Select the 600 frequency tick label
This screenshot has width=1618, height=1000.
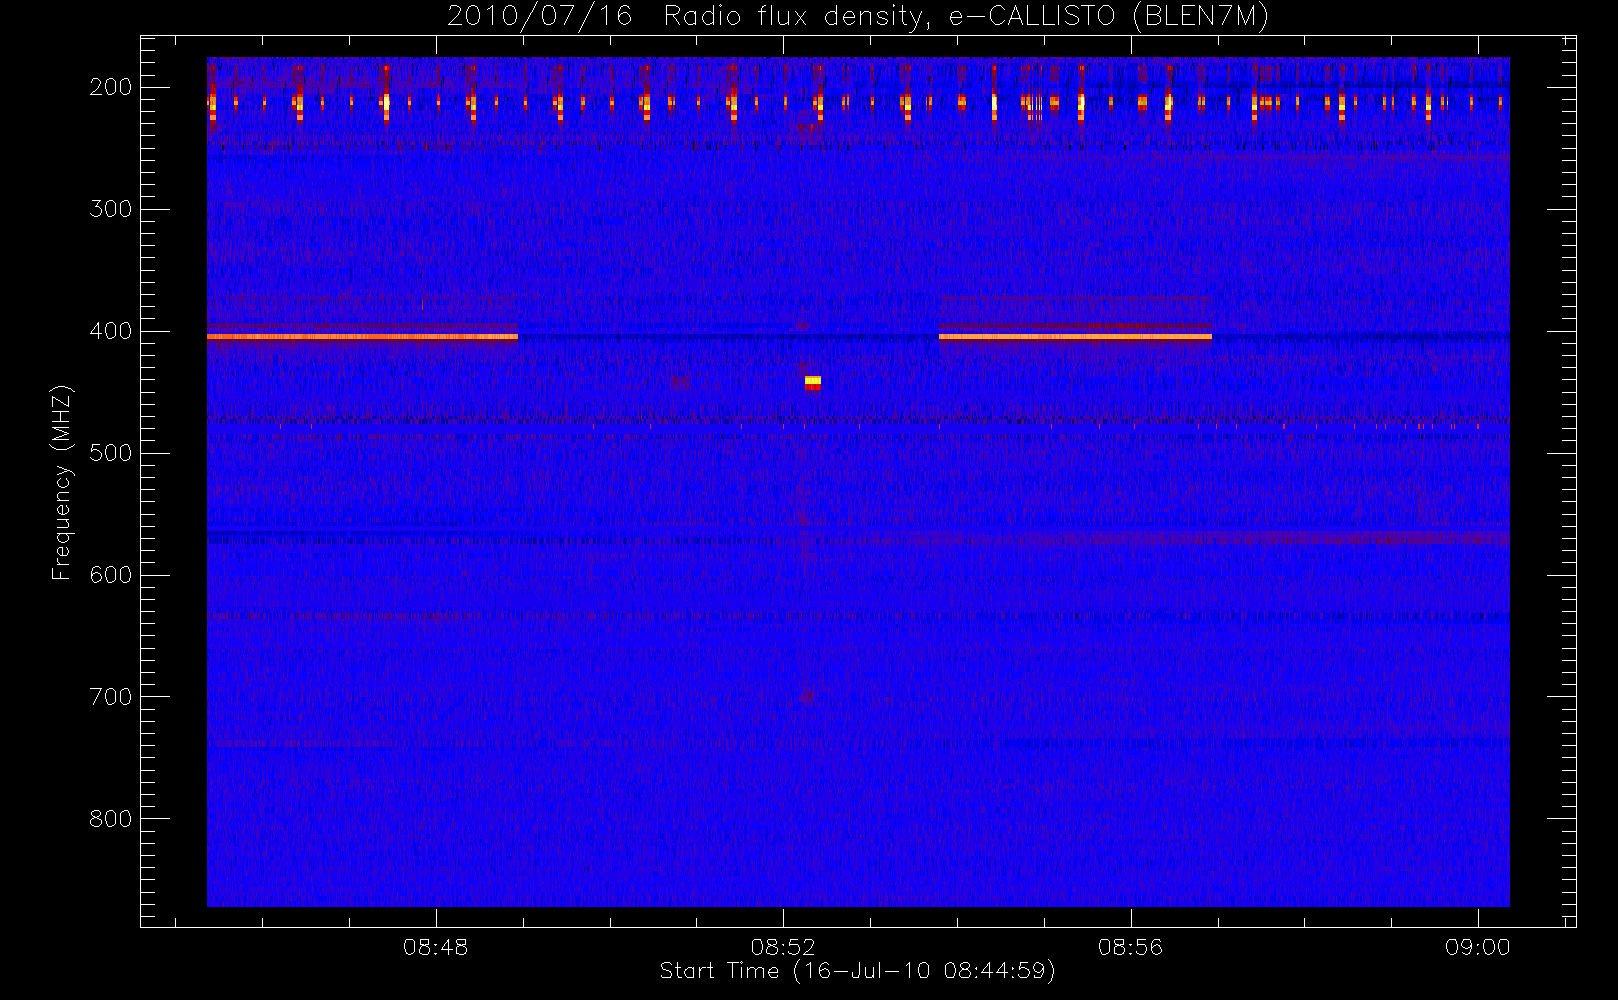[111, 575]
